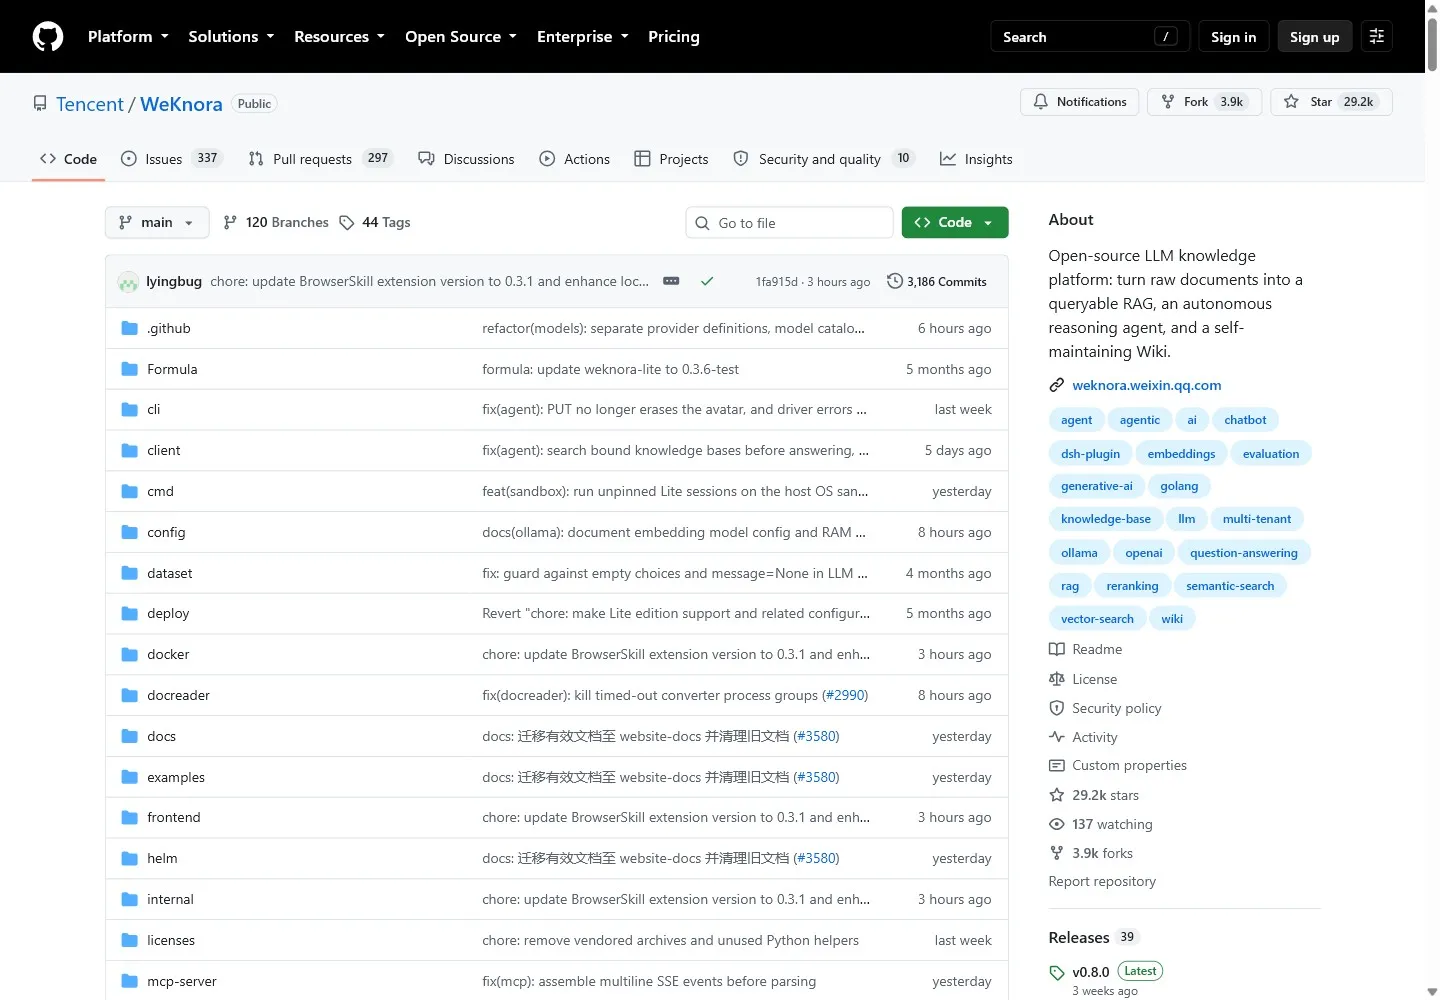Click the Readme book icon

pyautogui.click(x=1056, y=649)
